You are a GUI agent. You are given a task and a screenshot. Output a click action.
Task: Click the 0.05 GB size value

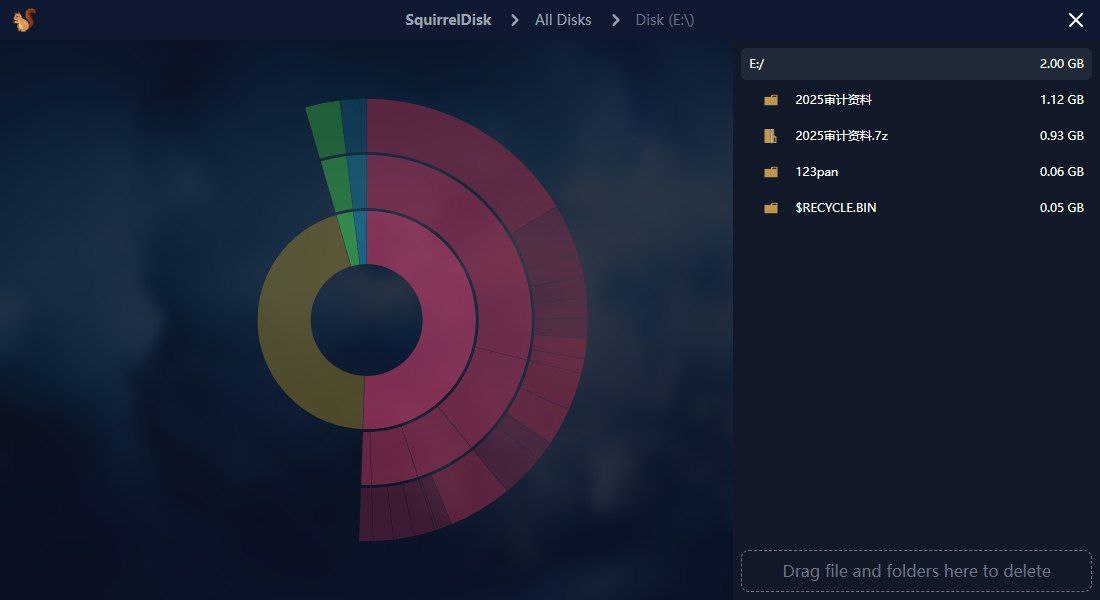coord(1061,208)
